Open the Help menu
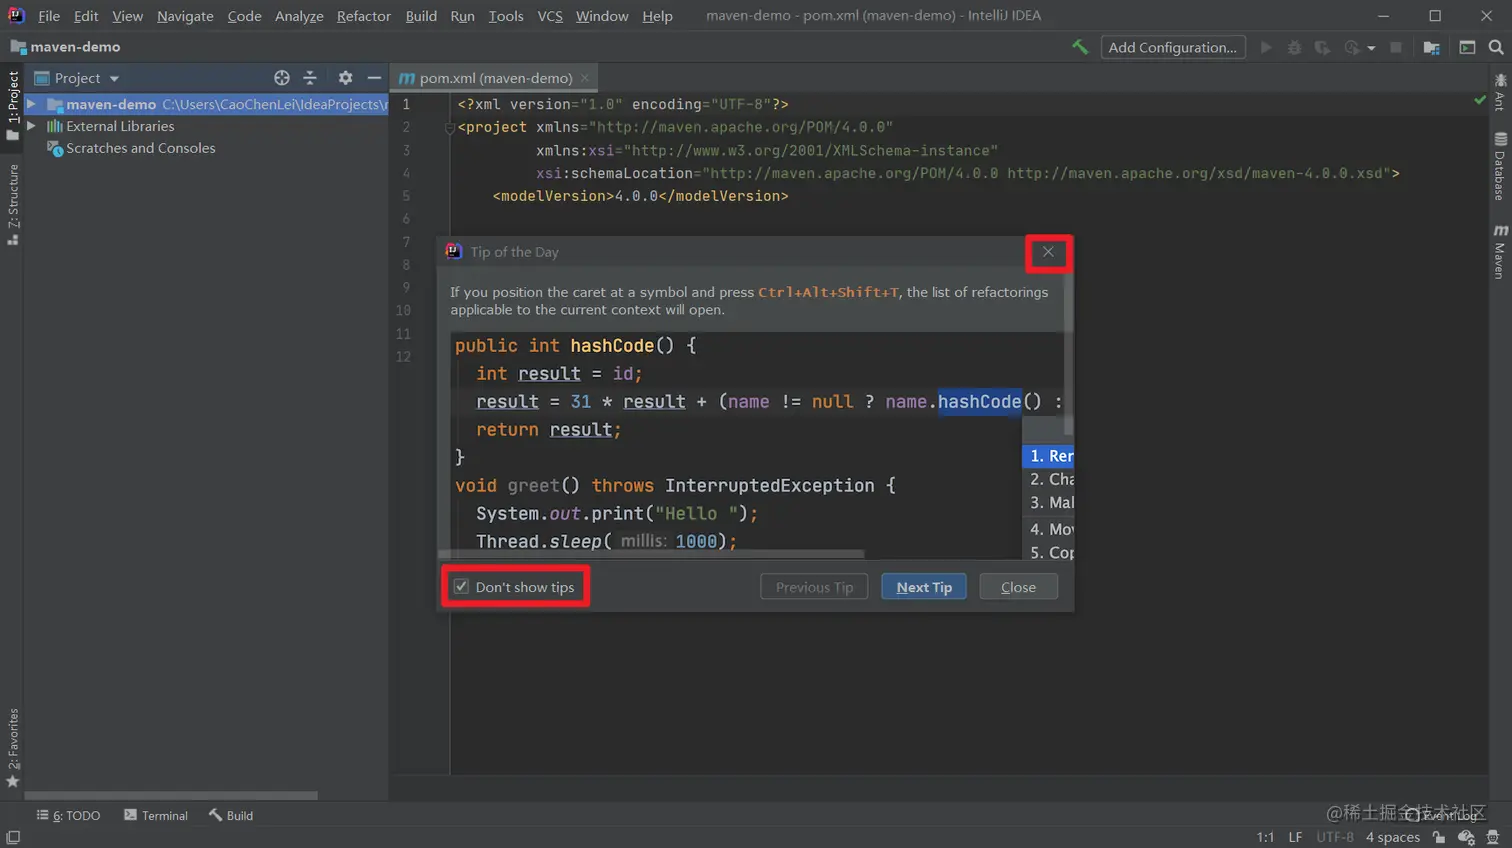1512x848 pixels. (657, 16)
